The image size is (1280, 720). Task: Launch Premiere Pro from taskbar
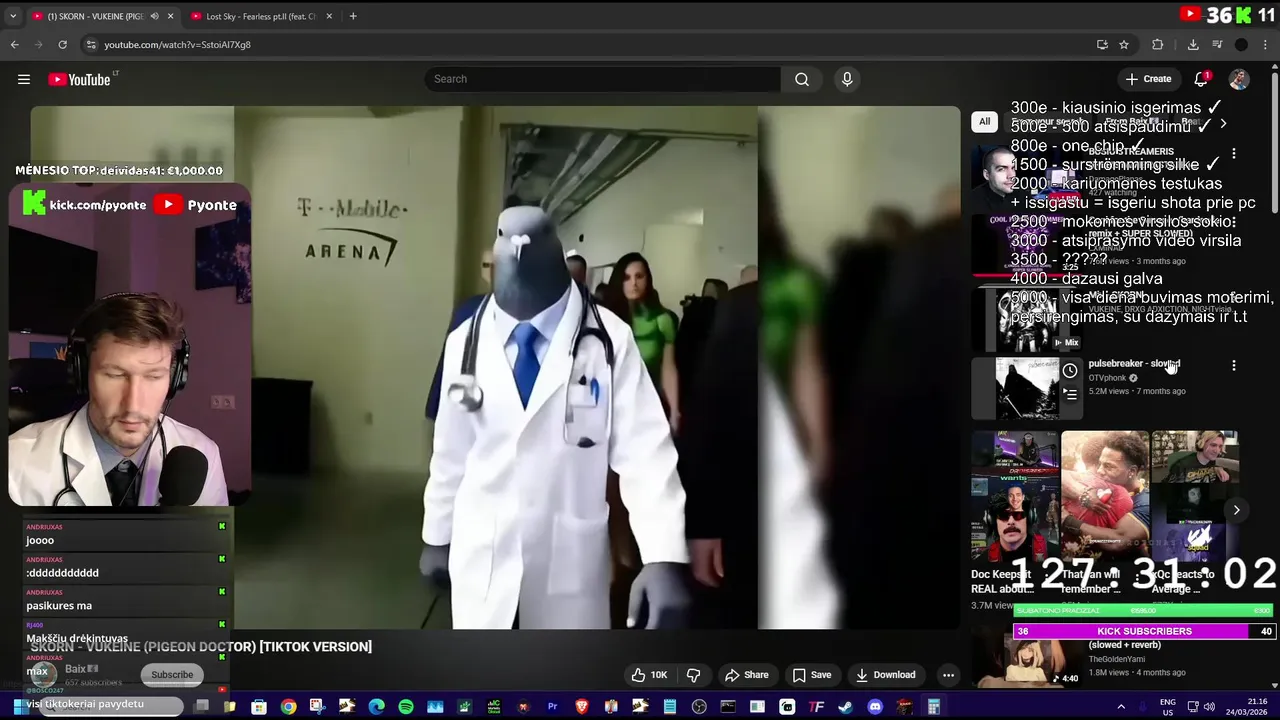(552, 707)
